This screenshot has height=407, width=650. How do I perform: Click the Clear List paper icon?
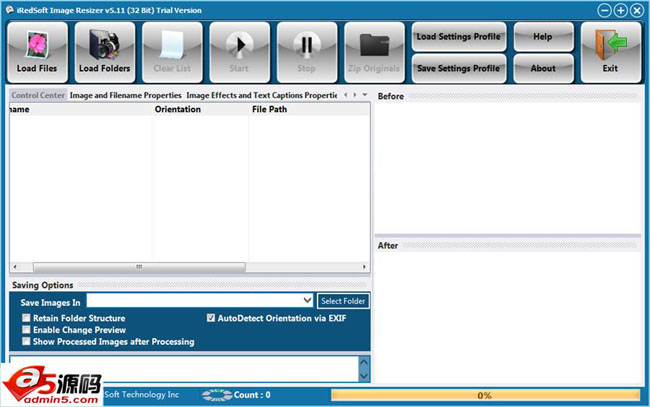pyautogui.click(x=172, y=45)
